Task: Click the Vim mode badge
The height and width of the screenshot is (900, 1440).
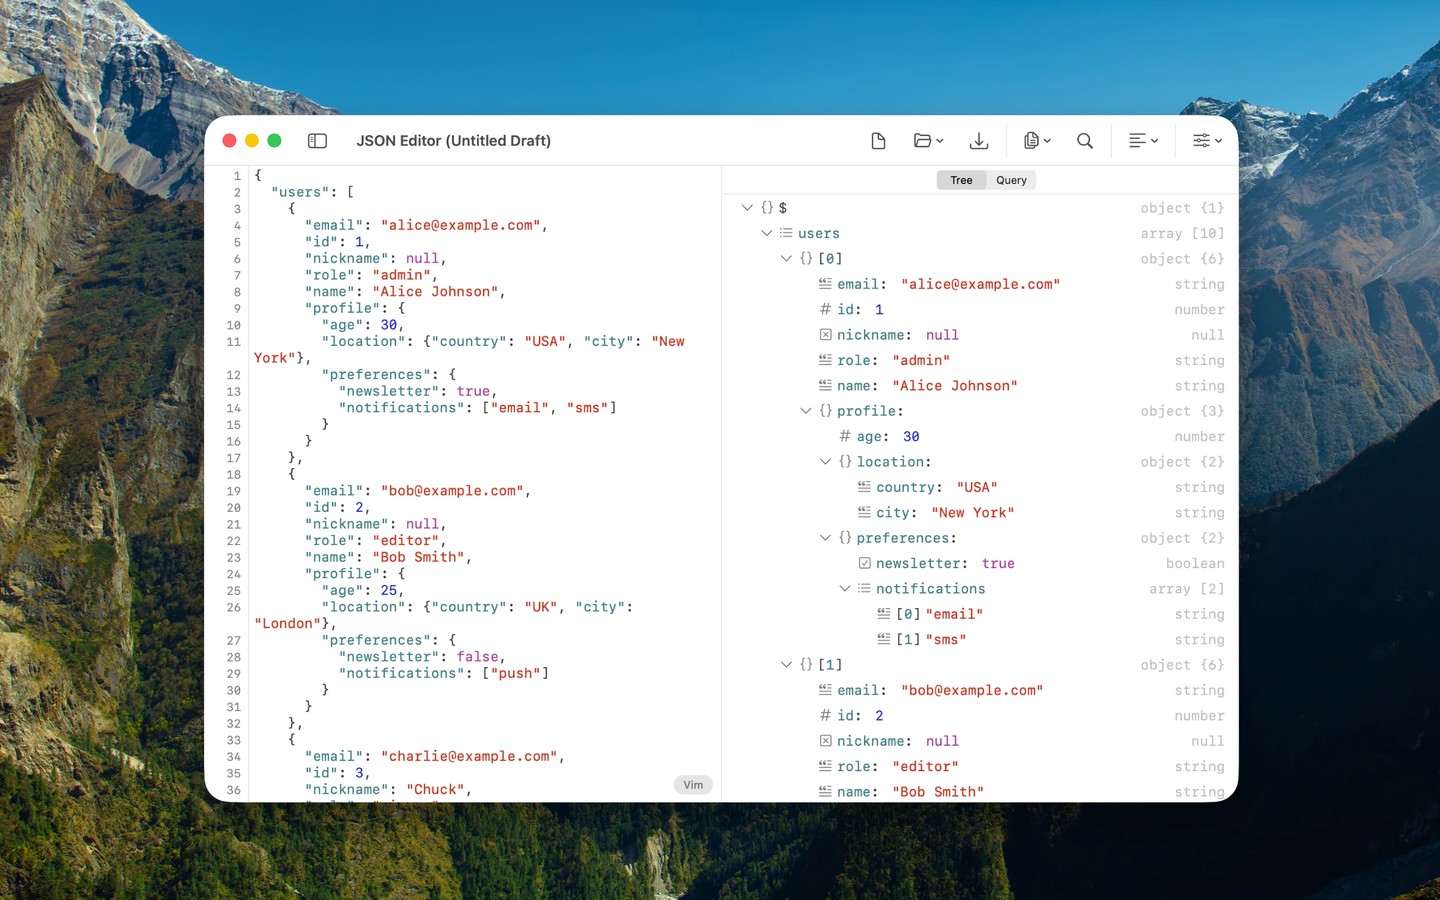Action: pyautogui.click(x=693, y=785)
